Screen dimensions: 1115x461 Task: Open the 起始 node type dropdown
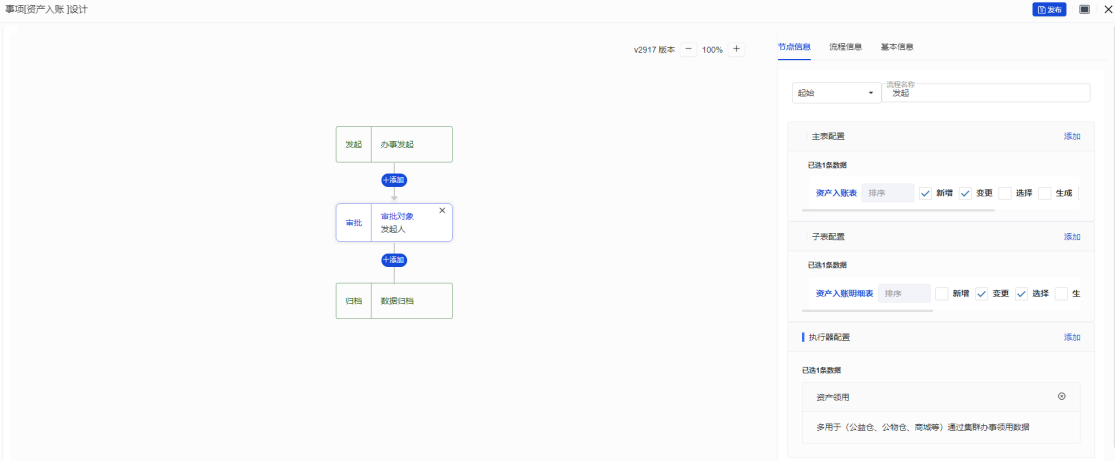(x=835, y=93)
